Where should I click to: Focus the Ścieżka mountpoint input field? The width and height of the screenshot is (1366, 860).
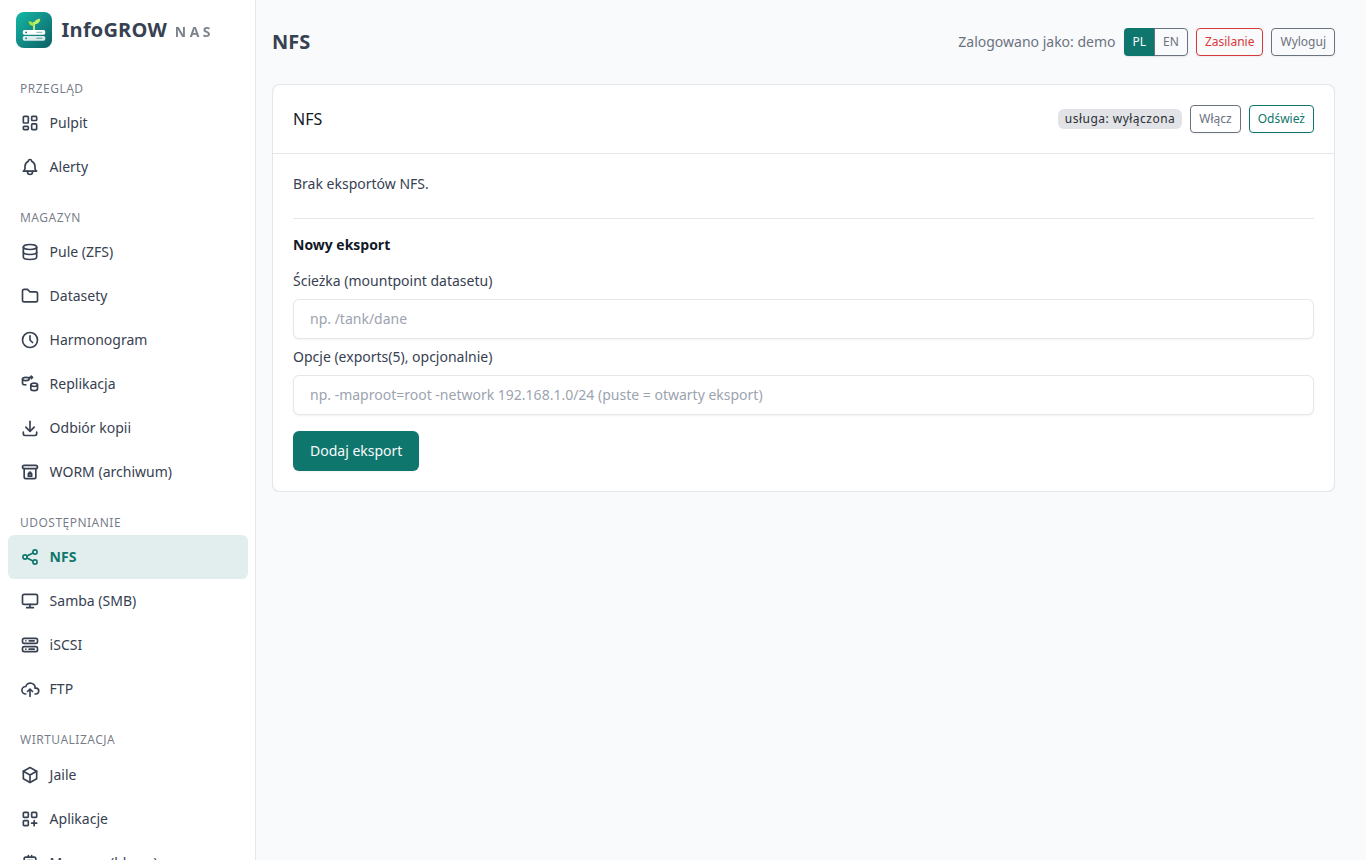[x=803, y=319]
